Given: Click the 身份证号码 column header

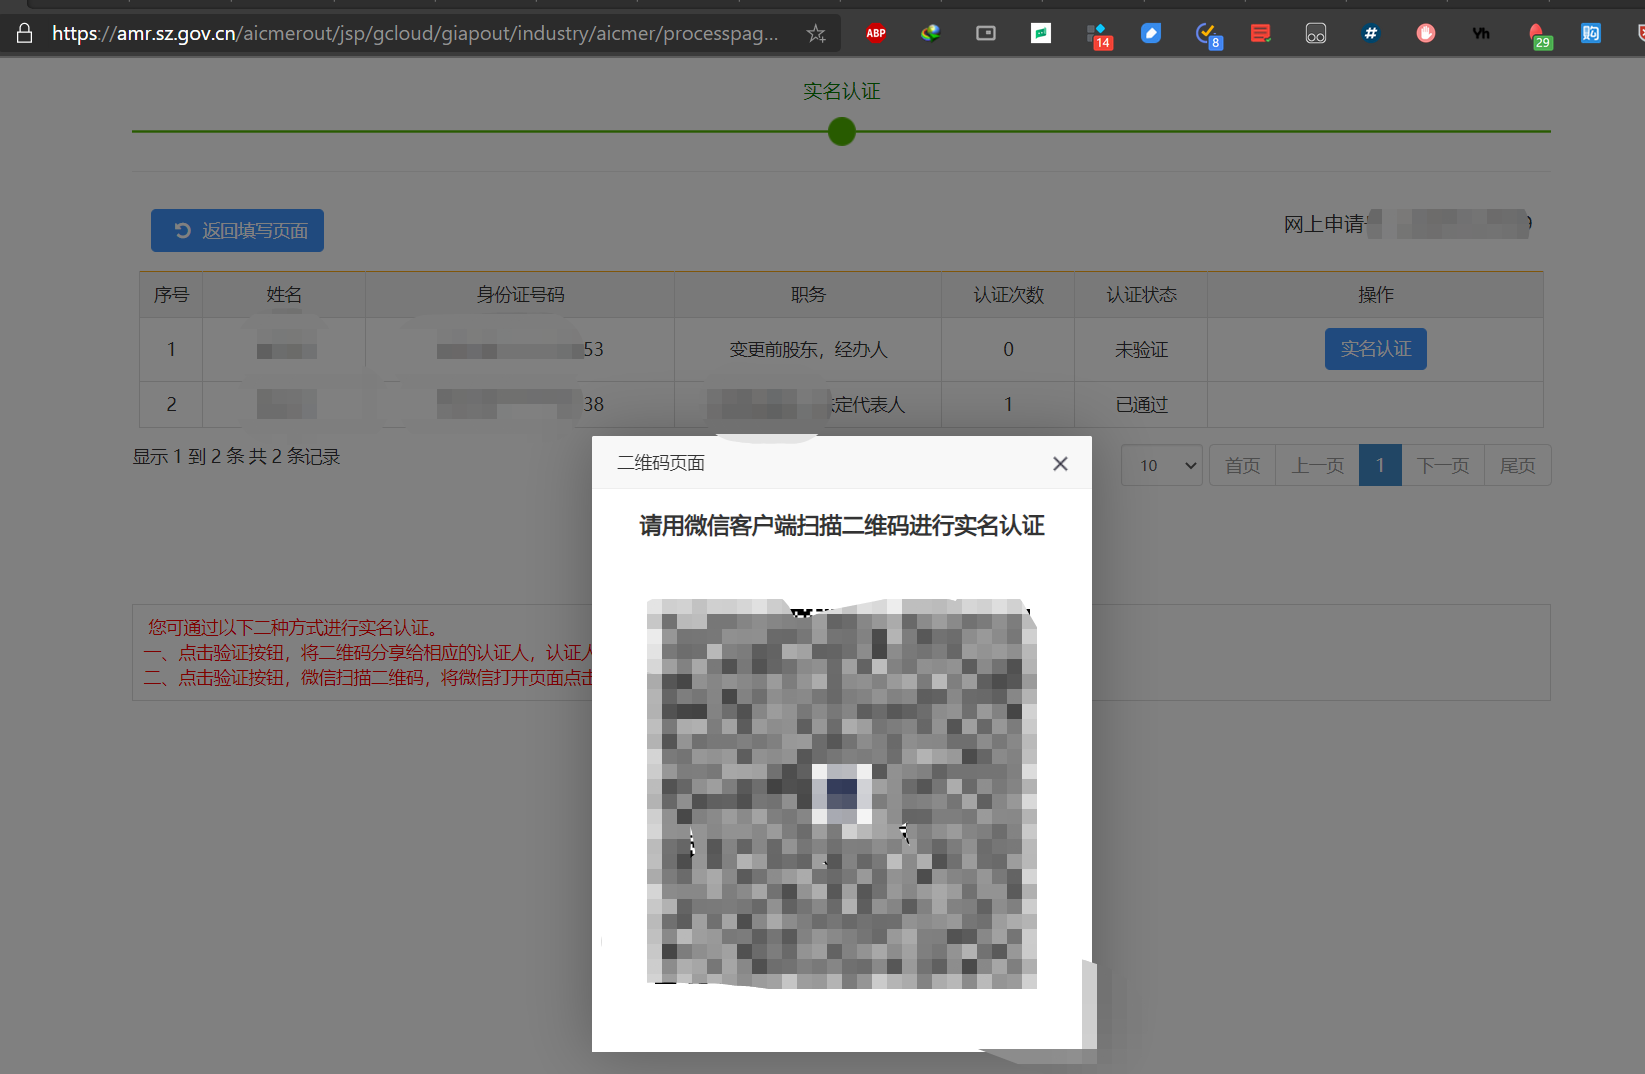Looking at the screenshot, I should (x=520, y=295).
